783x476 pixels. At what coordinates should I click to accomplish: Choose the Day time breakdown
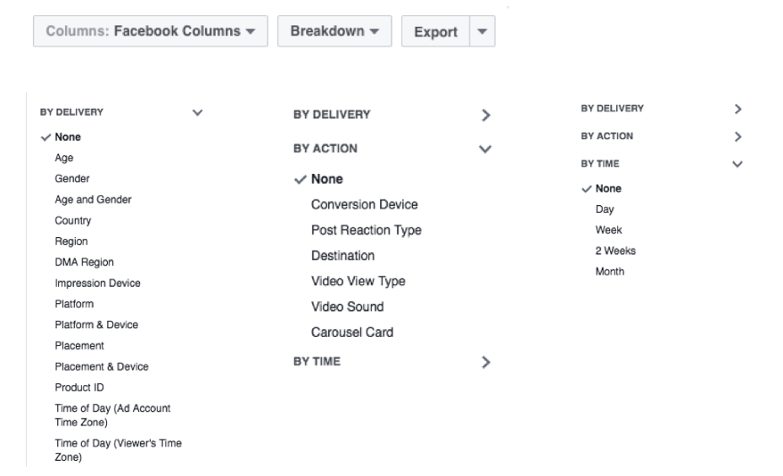pyautogui.click(x=604, y=210)
